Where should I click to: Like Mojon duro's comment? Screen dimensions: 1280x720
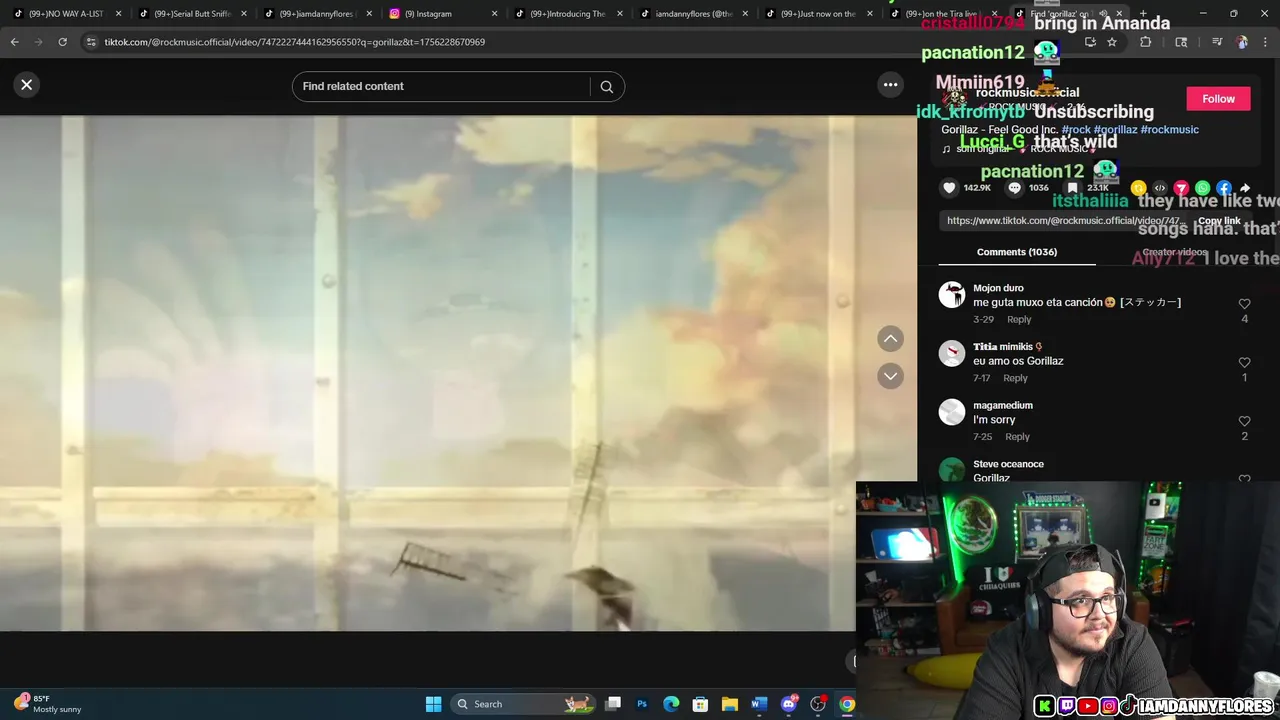pos(1244,304)
